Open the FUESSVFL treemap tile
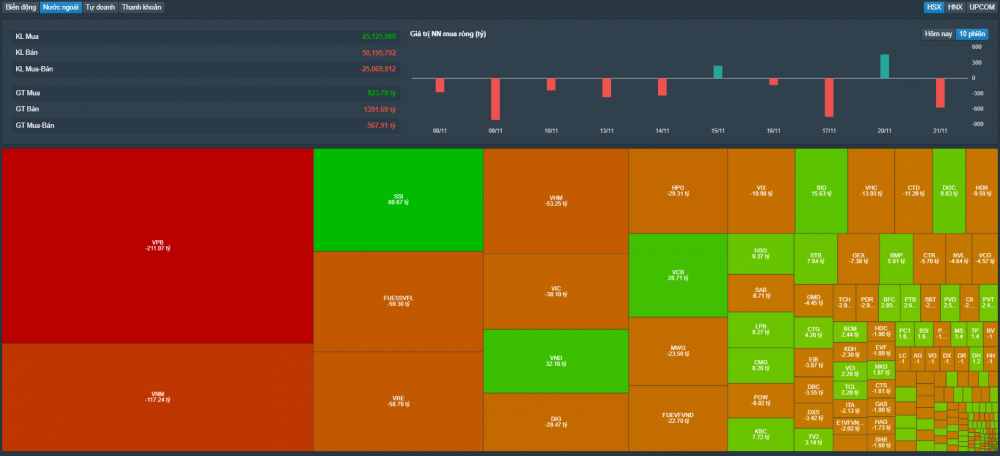The image size is (1000, 456). (x=399, y=301)
